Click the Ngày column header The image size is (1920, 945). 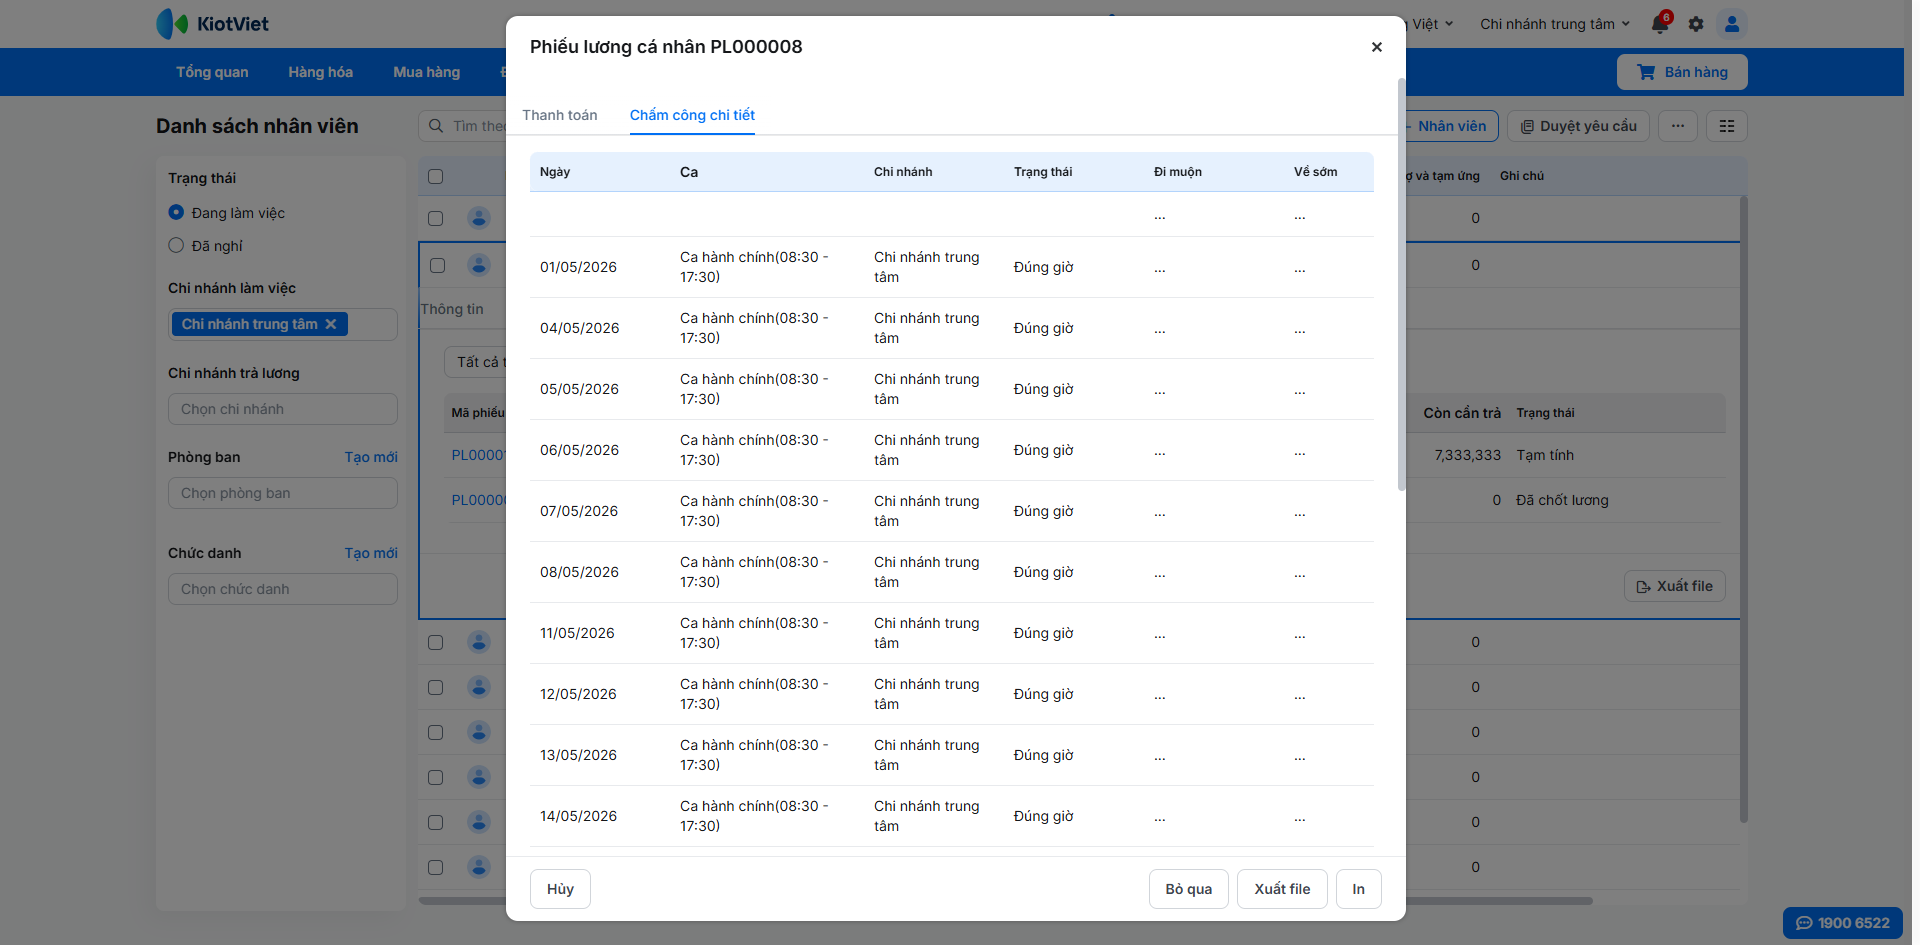point(555,172)
